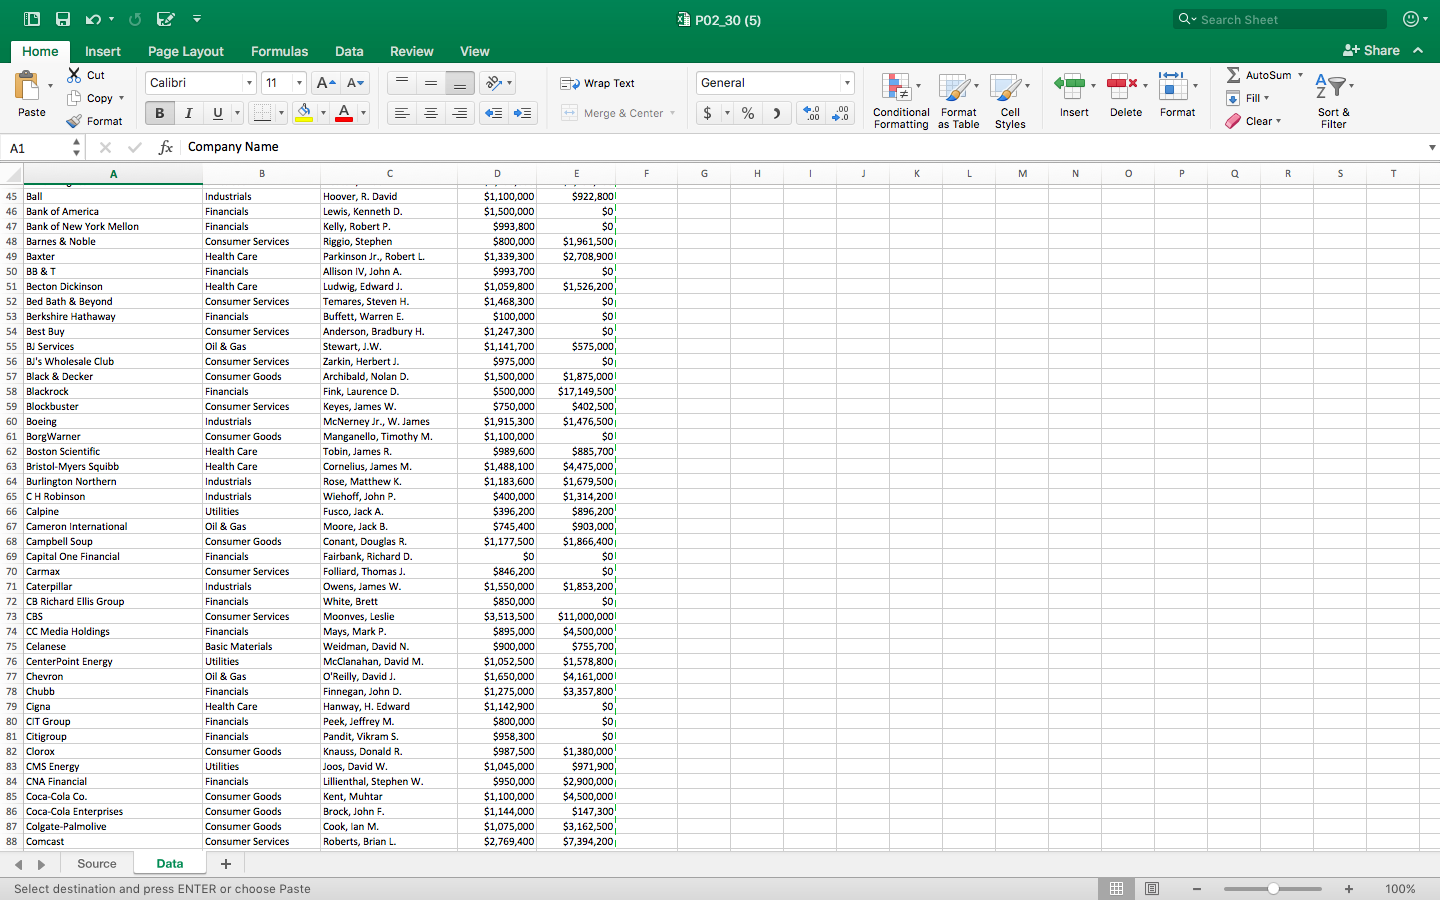
Task: Expand the formula bar chevron
Action: pos(1432,147)
